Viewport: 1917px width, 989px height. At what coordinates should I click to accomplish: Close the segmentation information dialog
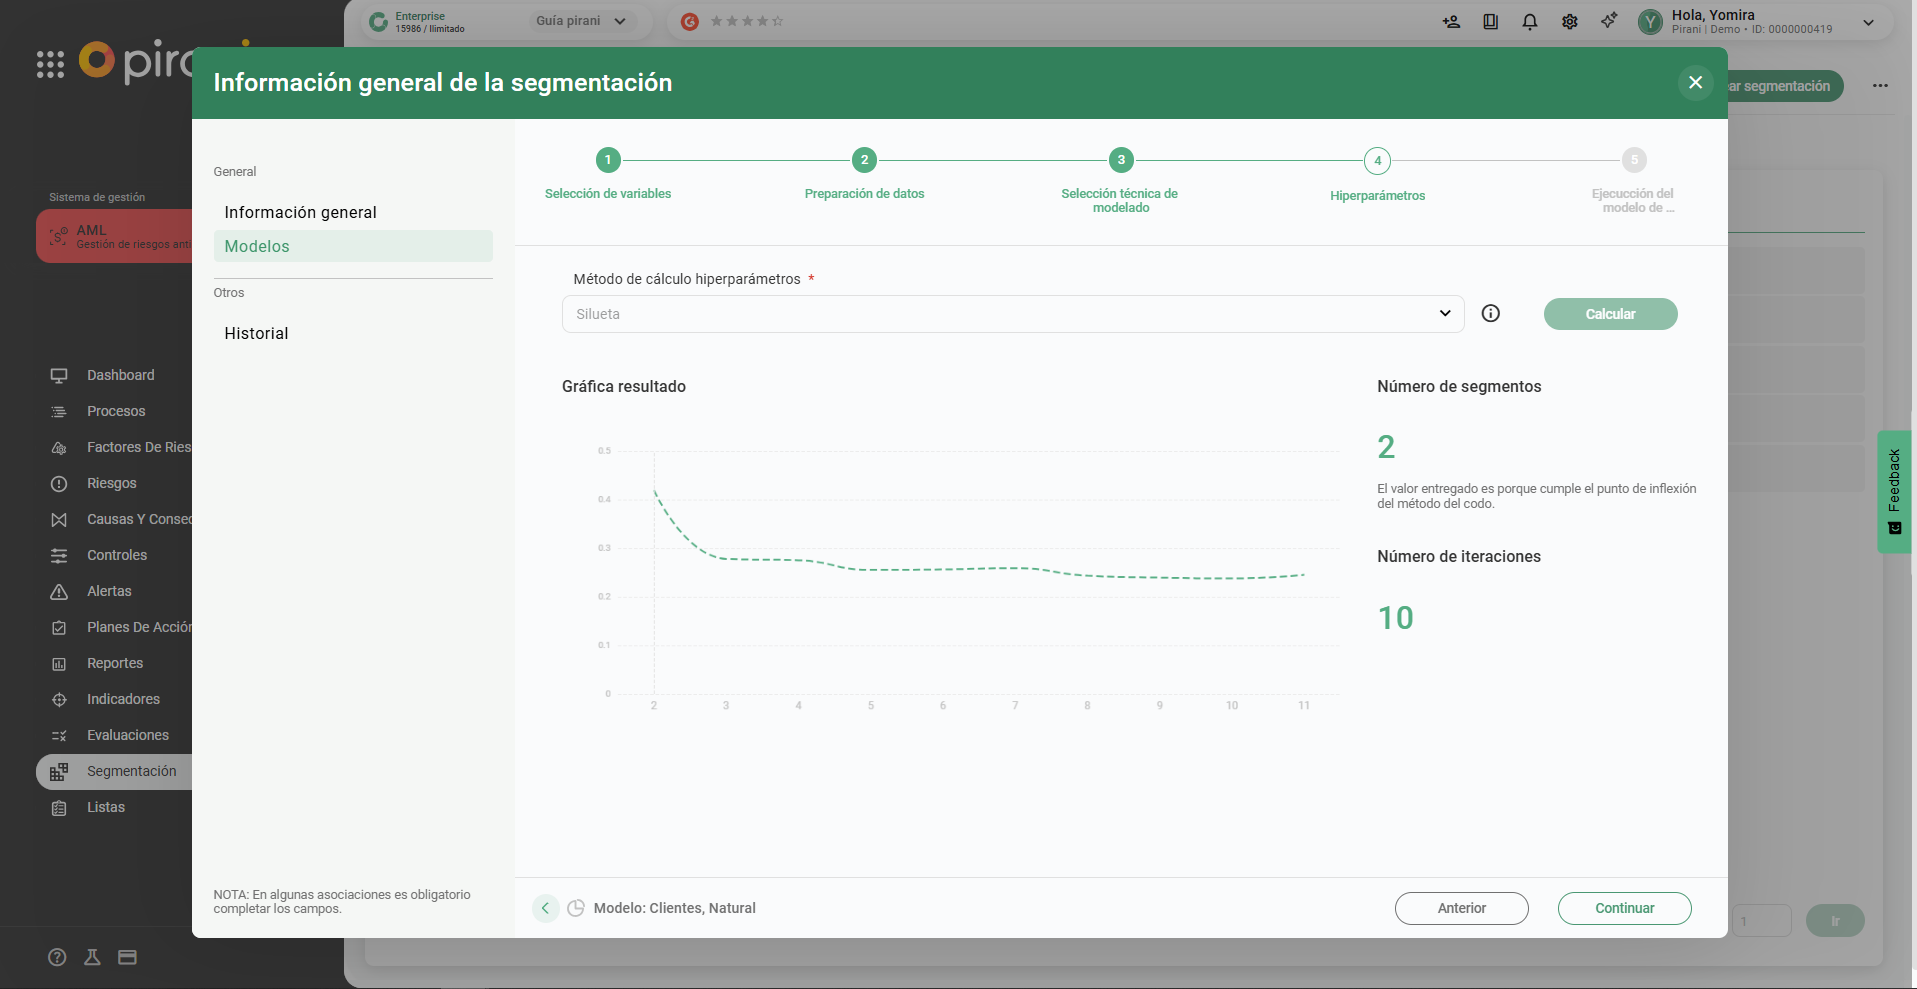[1695, 83]
